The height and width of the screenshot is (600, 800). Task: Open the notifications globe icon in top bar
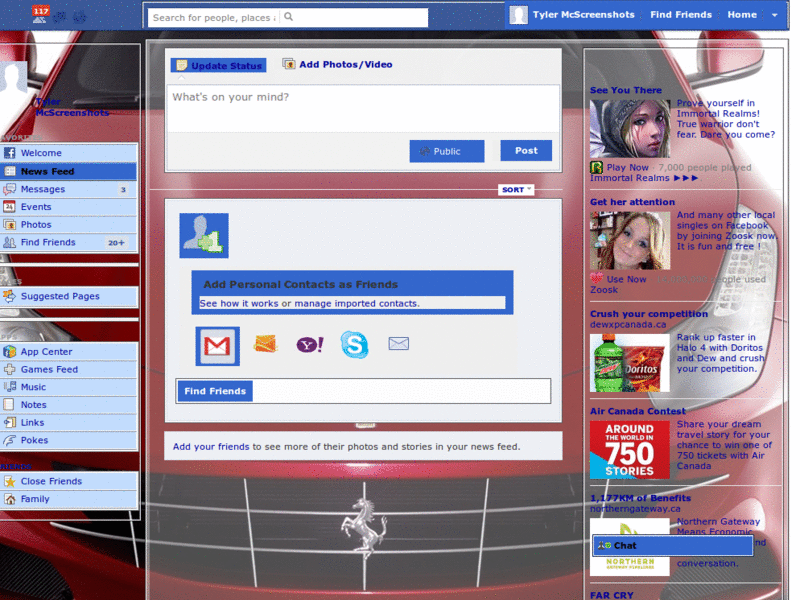pyautogui.click(x=79, y=17)
